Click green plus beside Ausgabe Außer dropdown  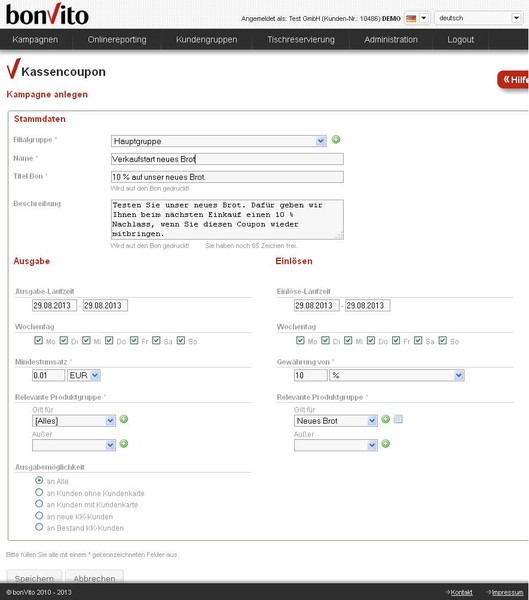click(x=124, y=443)
